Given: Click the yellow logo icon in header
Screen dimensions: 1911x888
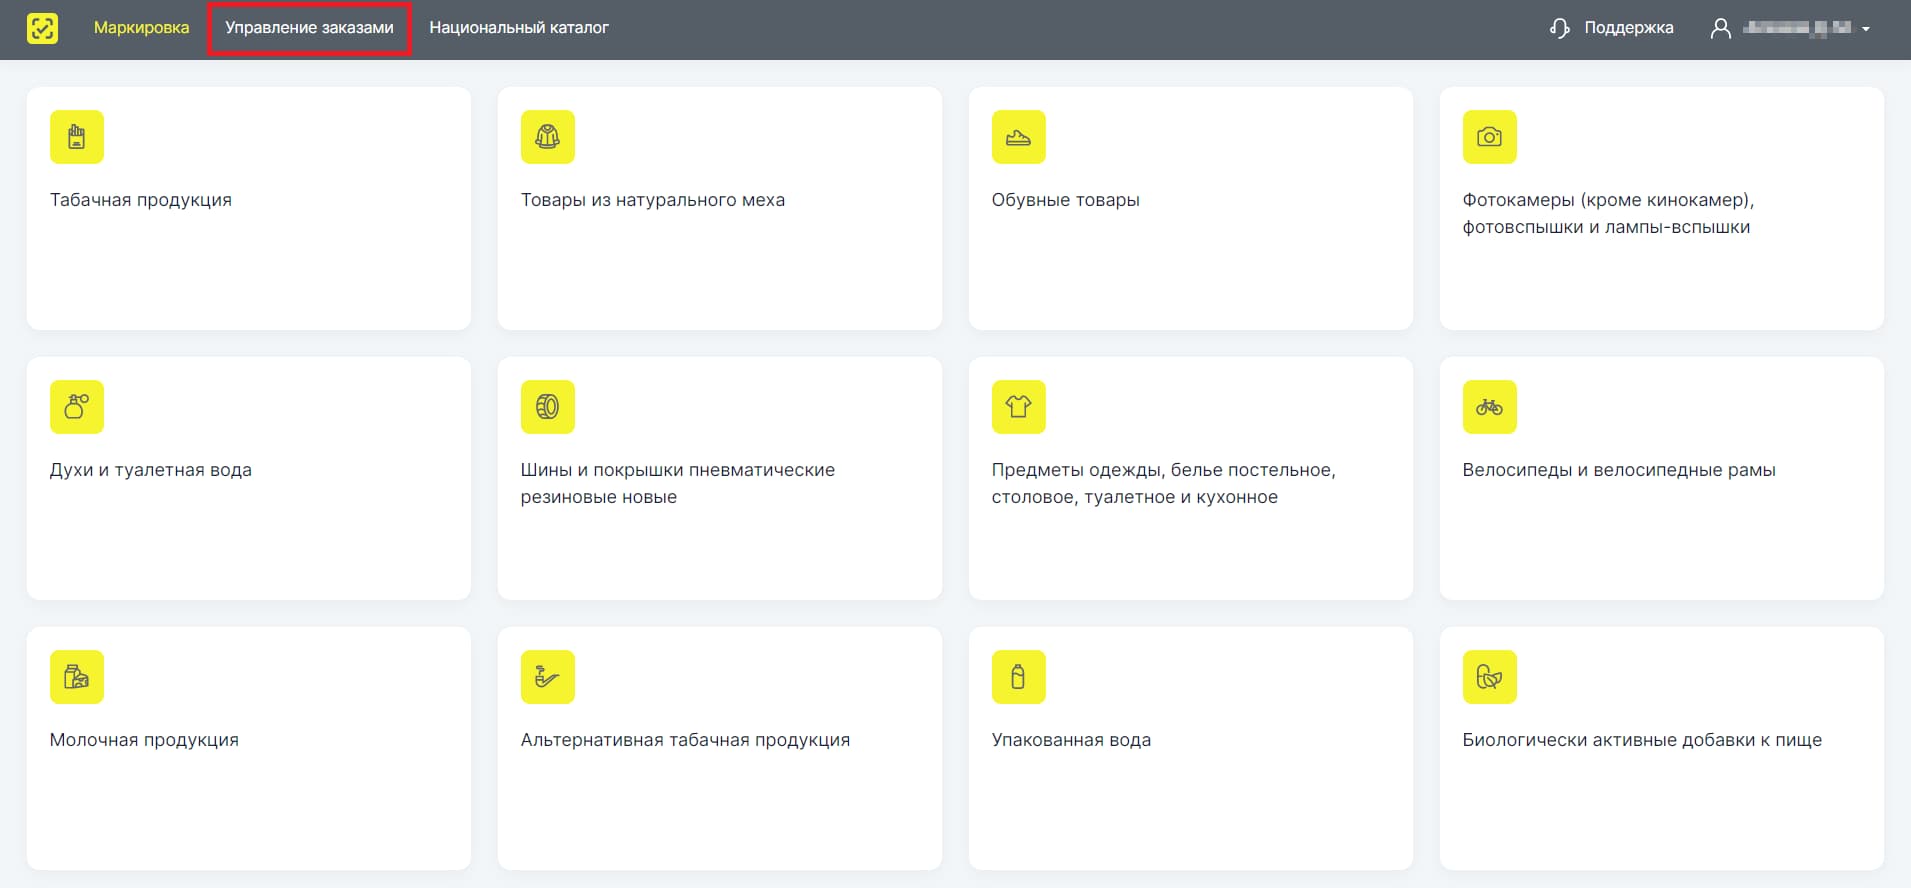Looking at the screenshot, I should tap(42, 28).
